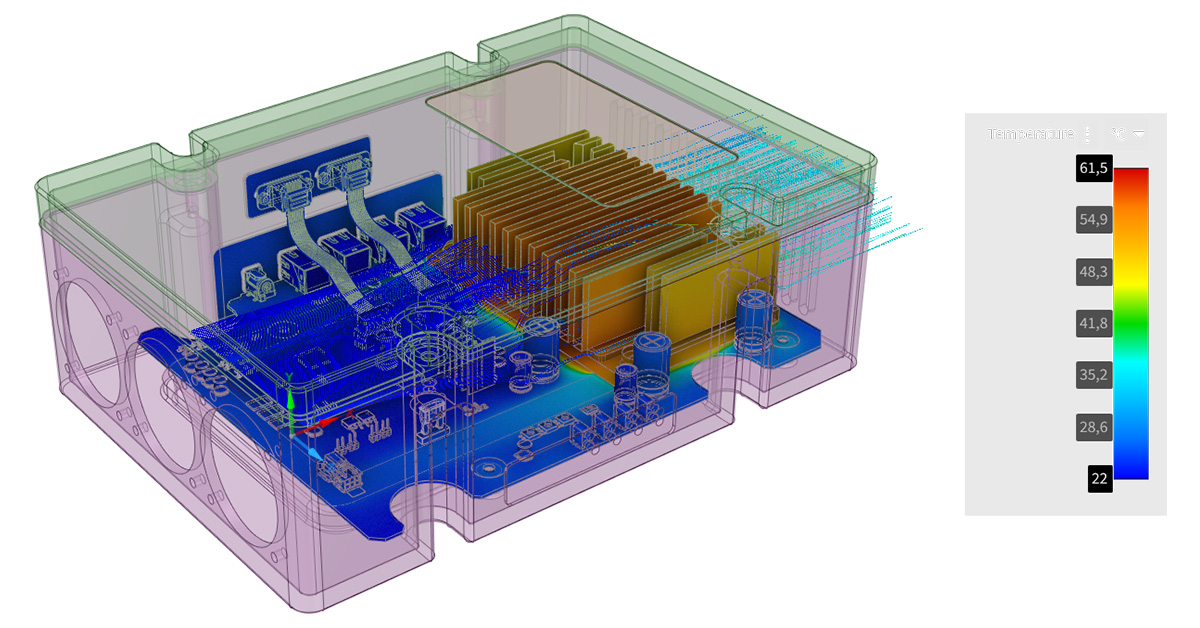1200x628 pixels.
Task: Select the 61,5 maximum value field
Action: point(1093,169)
